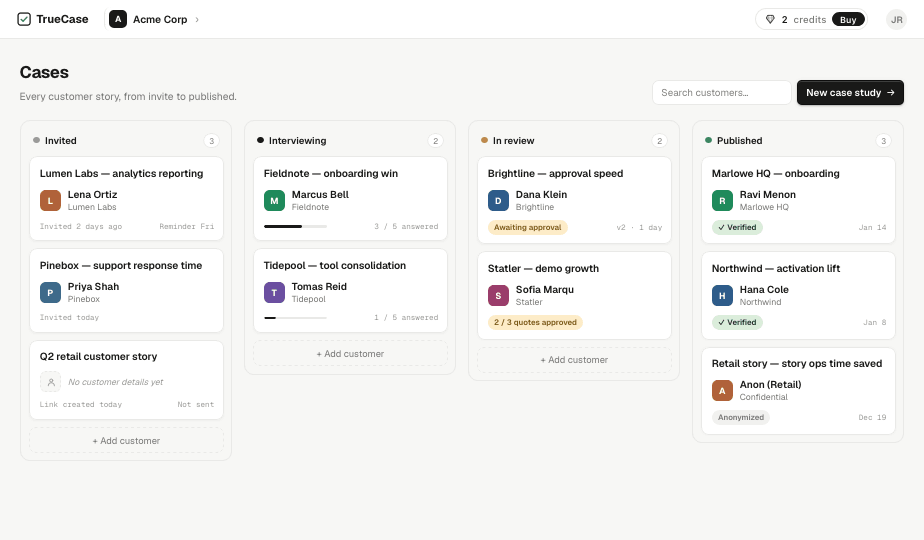
Task: Open Statler — demo growth case
Action: [574, 295]
